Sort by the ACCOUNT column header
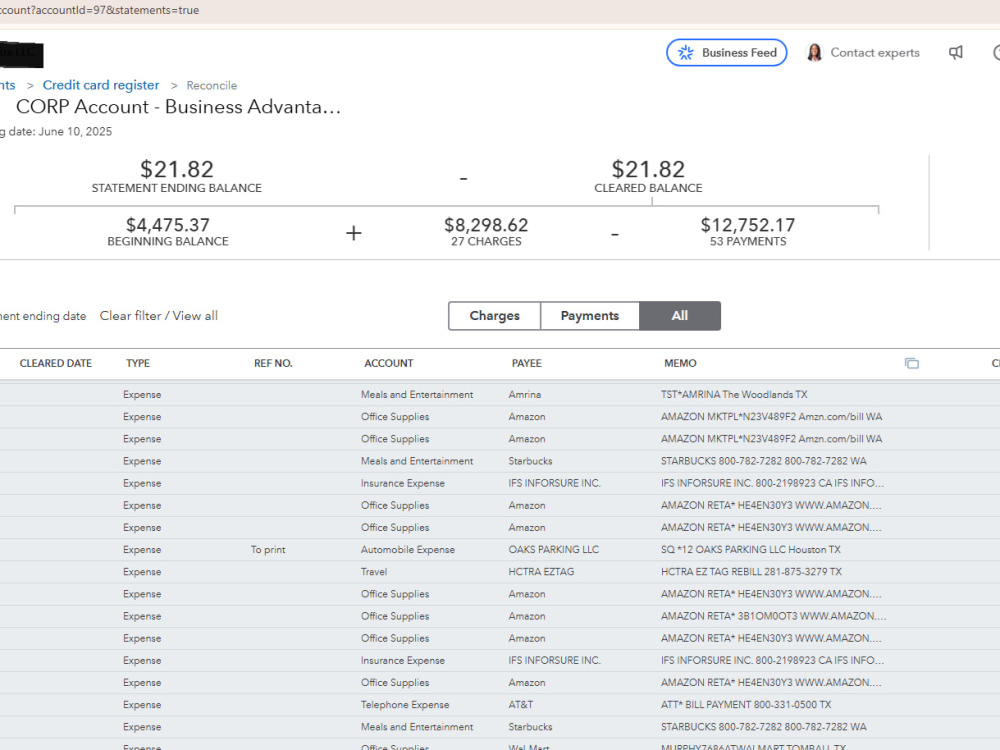 [x=388, y=364]
